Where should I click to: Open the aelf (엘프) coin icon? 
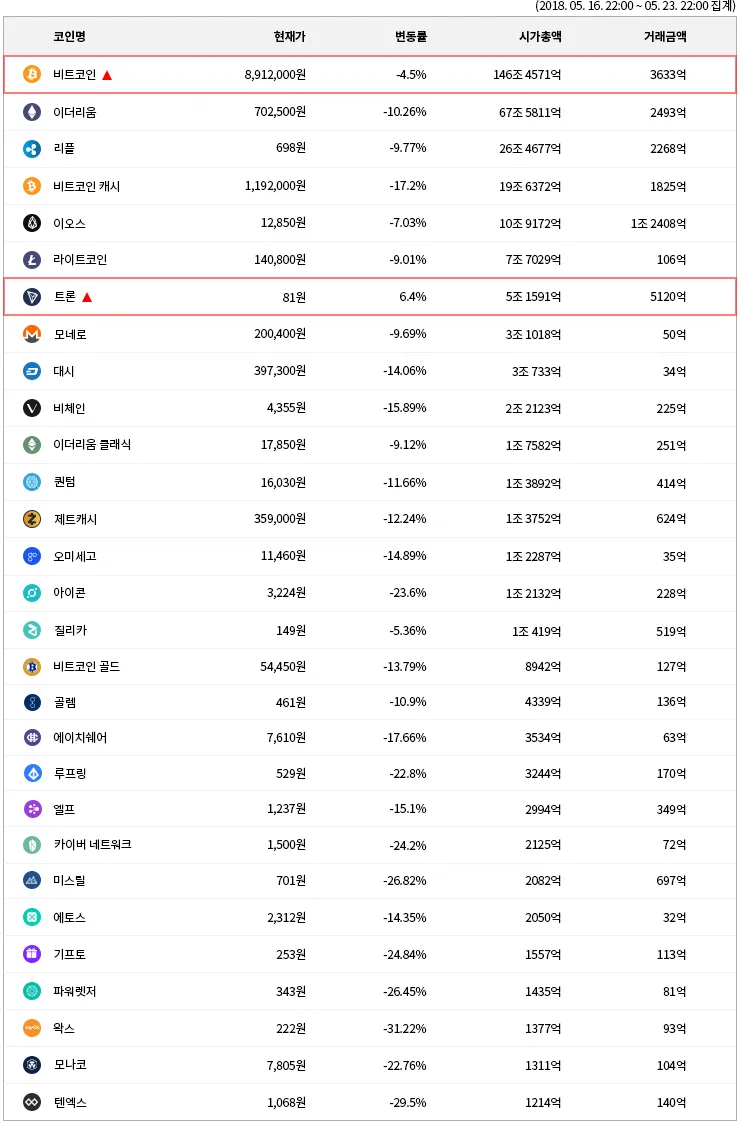(x=32, y=809)
